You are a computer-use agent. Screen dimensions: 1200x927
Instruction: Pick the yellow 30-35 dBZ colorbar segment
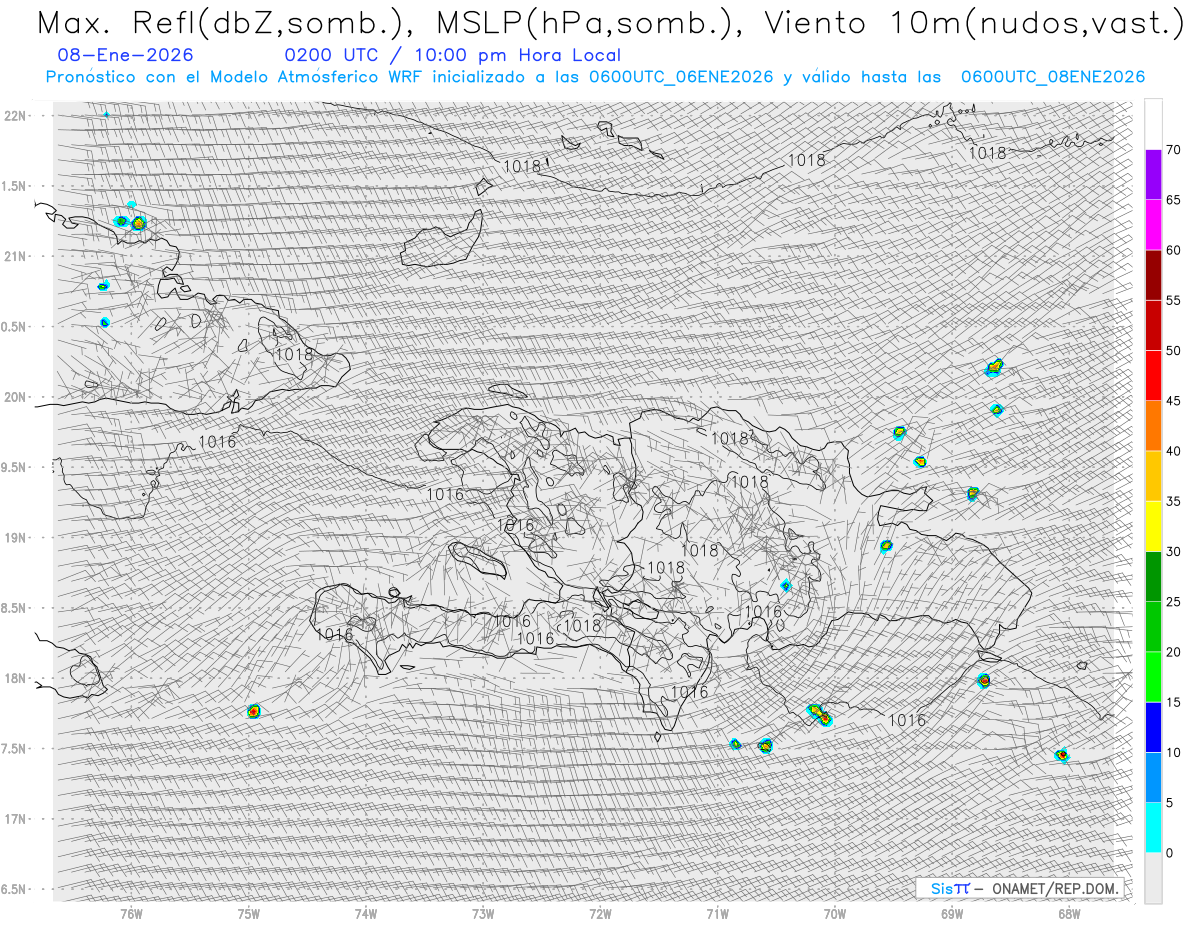click(1153, 526)
